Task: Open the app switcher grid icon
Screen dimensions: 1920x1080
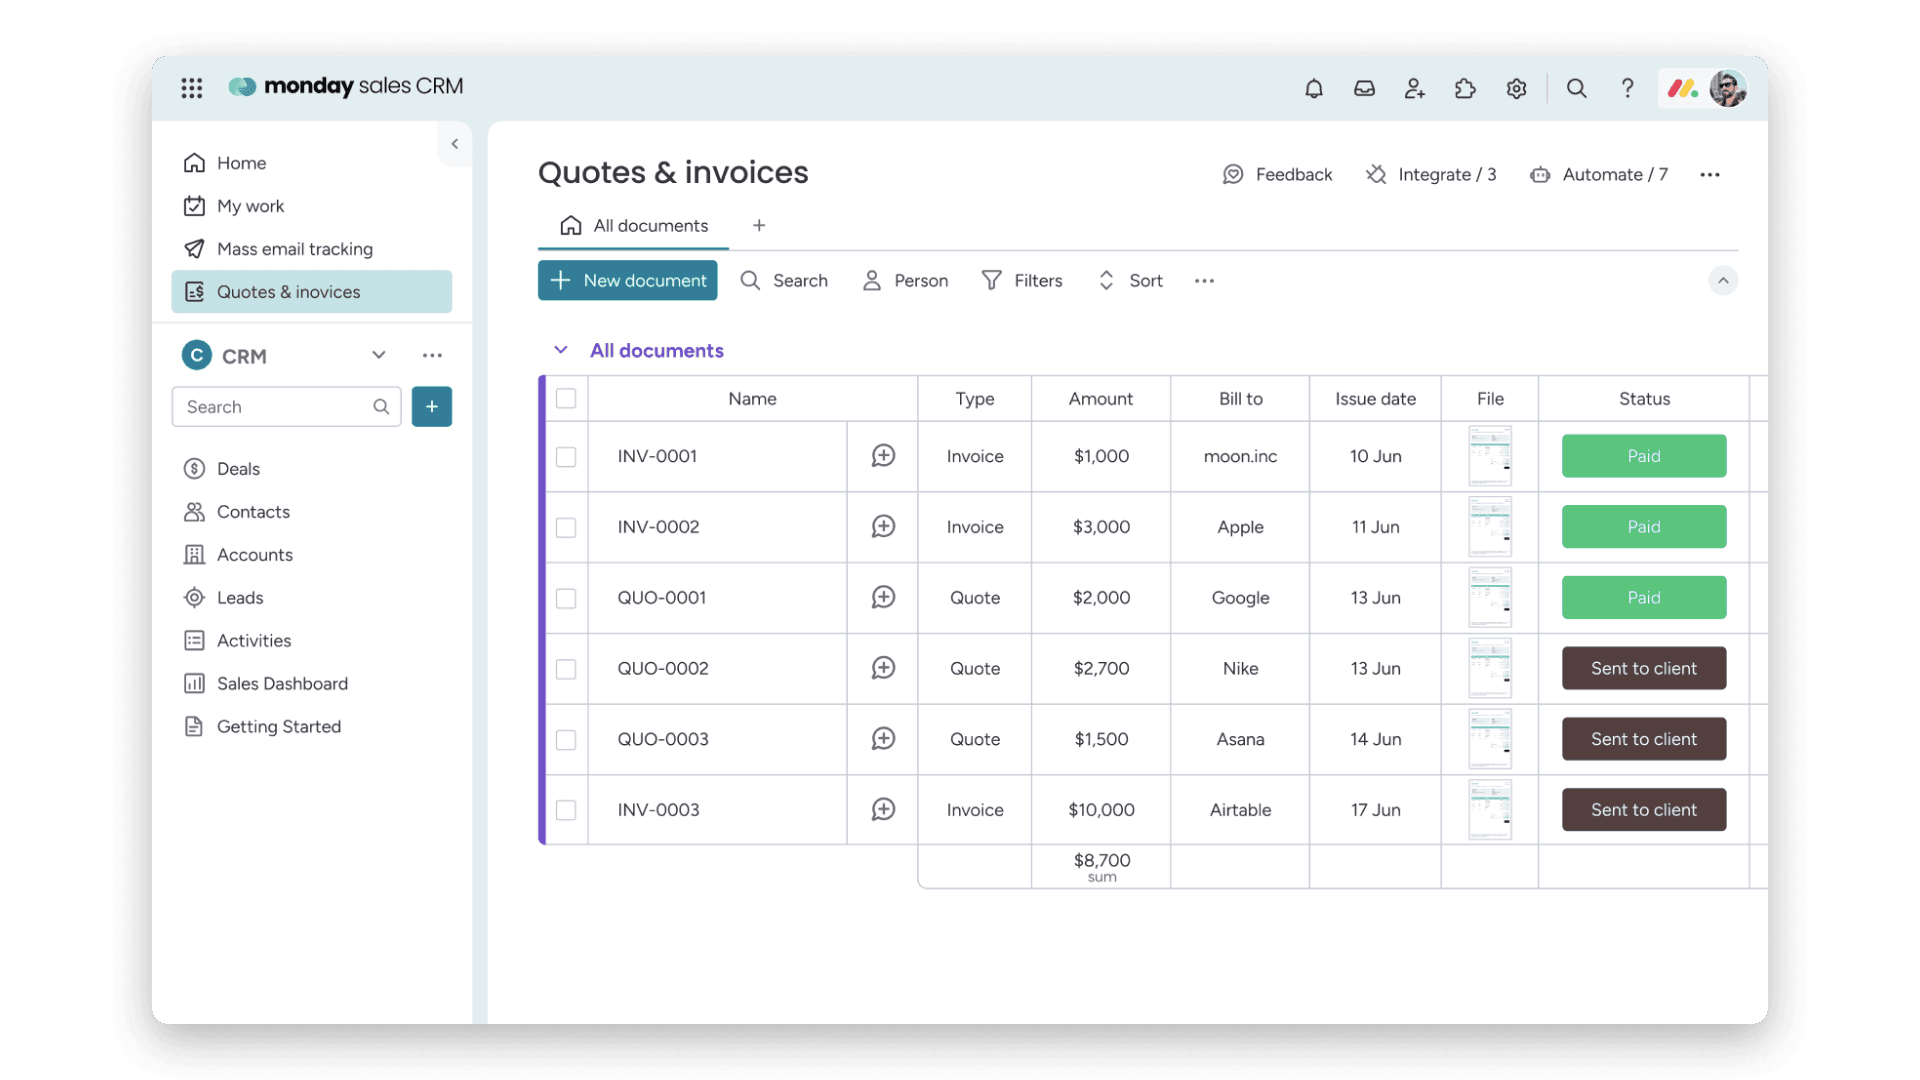Action: click(x=192, y=88)
